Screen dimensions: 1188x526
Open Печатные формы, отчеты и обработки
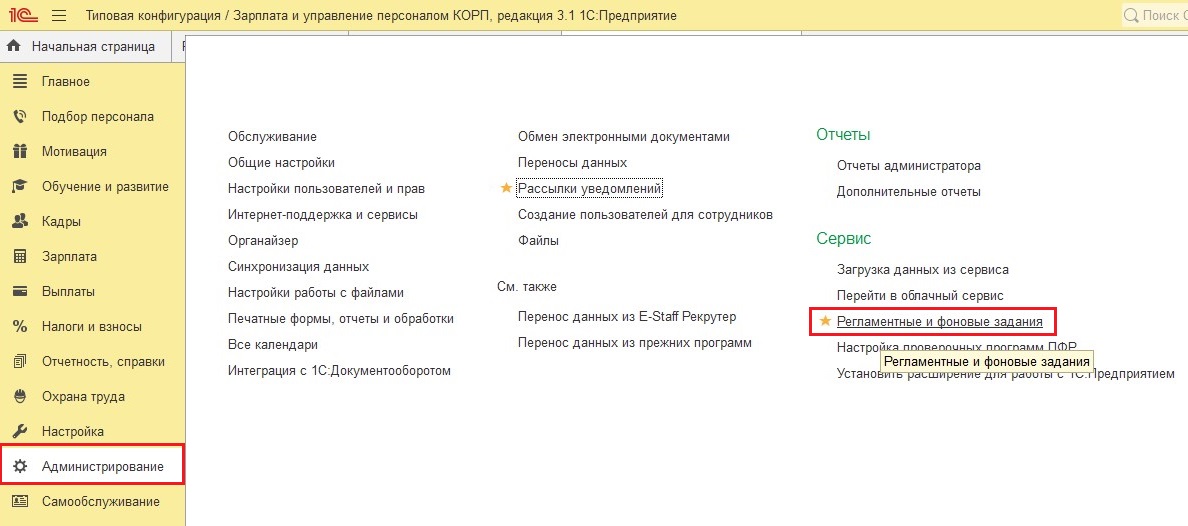(x=341, y=318)
